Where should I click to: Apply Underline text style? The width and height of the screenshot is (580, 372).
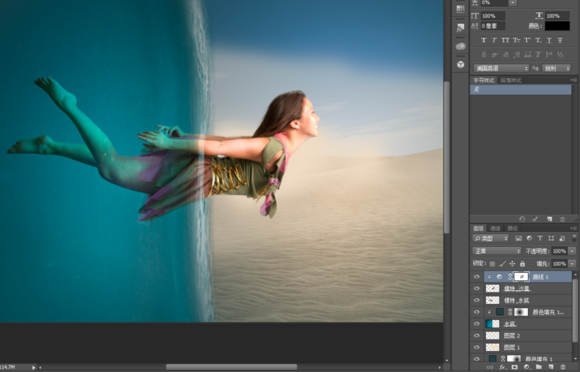[x=549, y=40]
